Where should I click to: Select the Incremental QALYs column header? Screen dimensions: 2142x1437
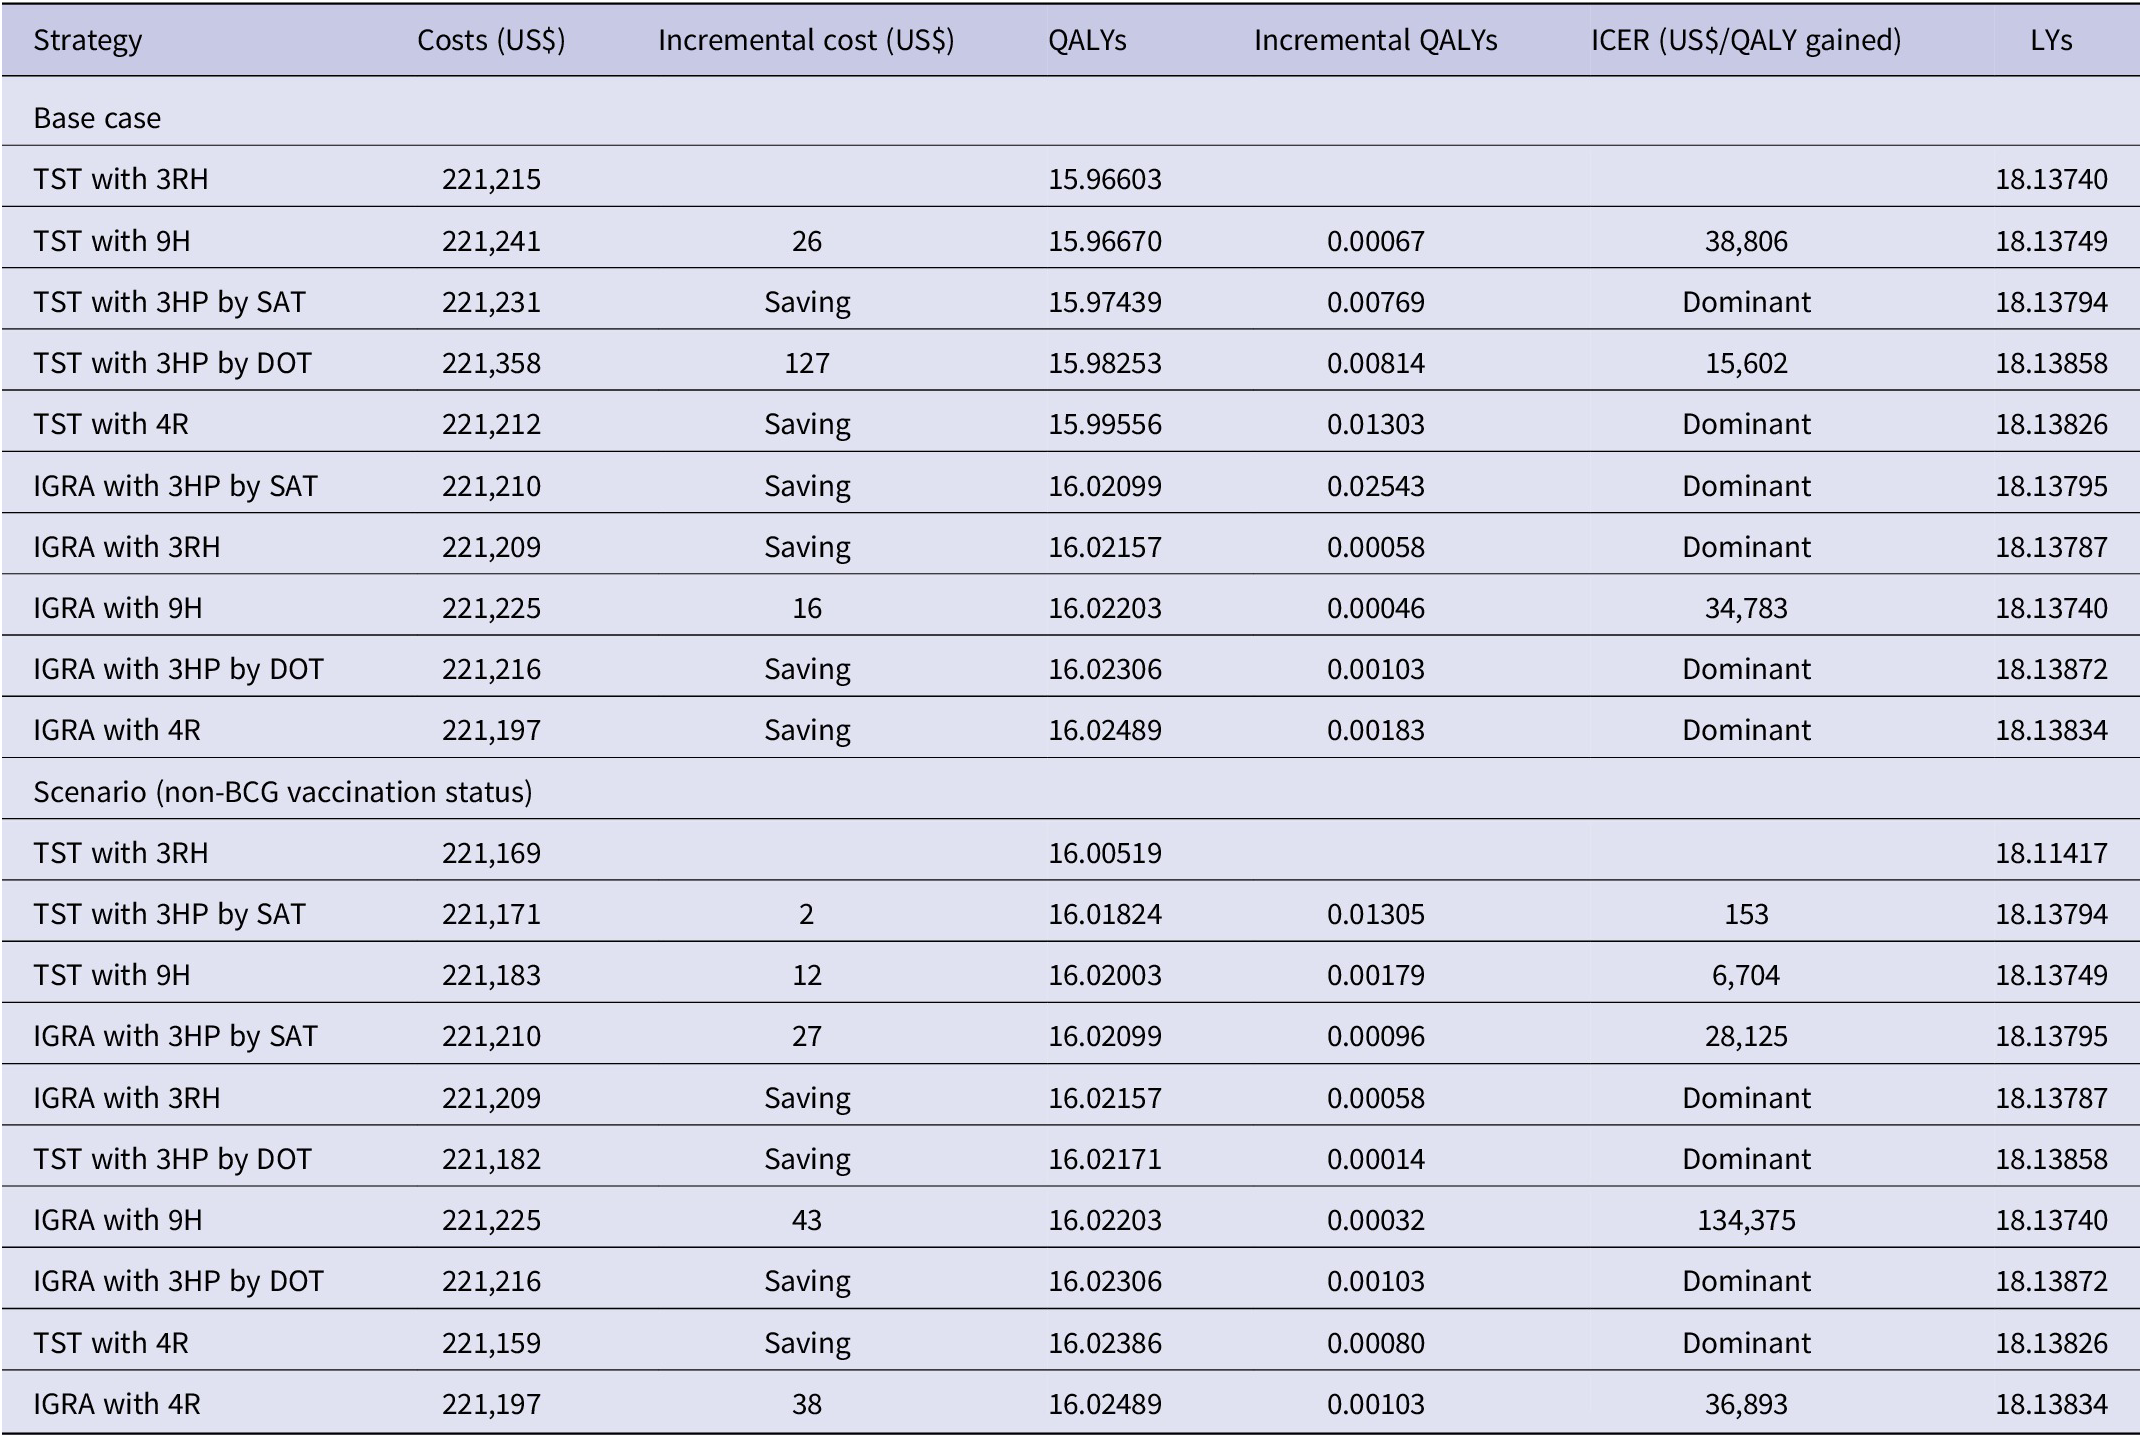(x=1375, y=40)
